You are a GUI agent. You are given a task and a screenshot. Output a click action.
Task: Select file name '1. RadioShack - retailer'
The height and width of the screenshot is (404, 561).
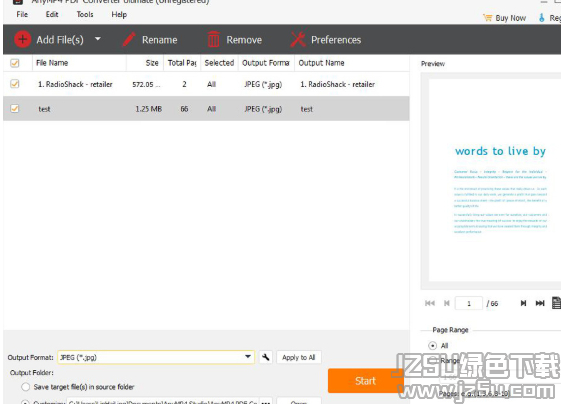click(75, 84)
